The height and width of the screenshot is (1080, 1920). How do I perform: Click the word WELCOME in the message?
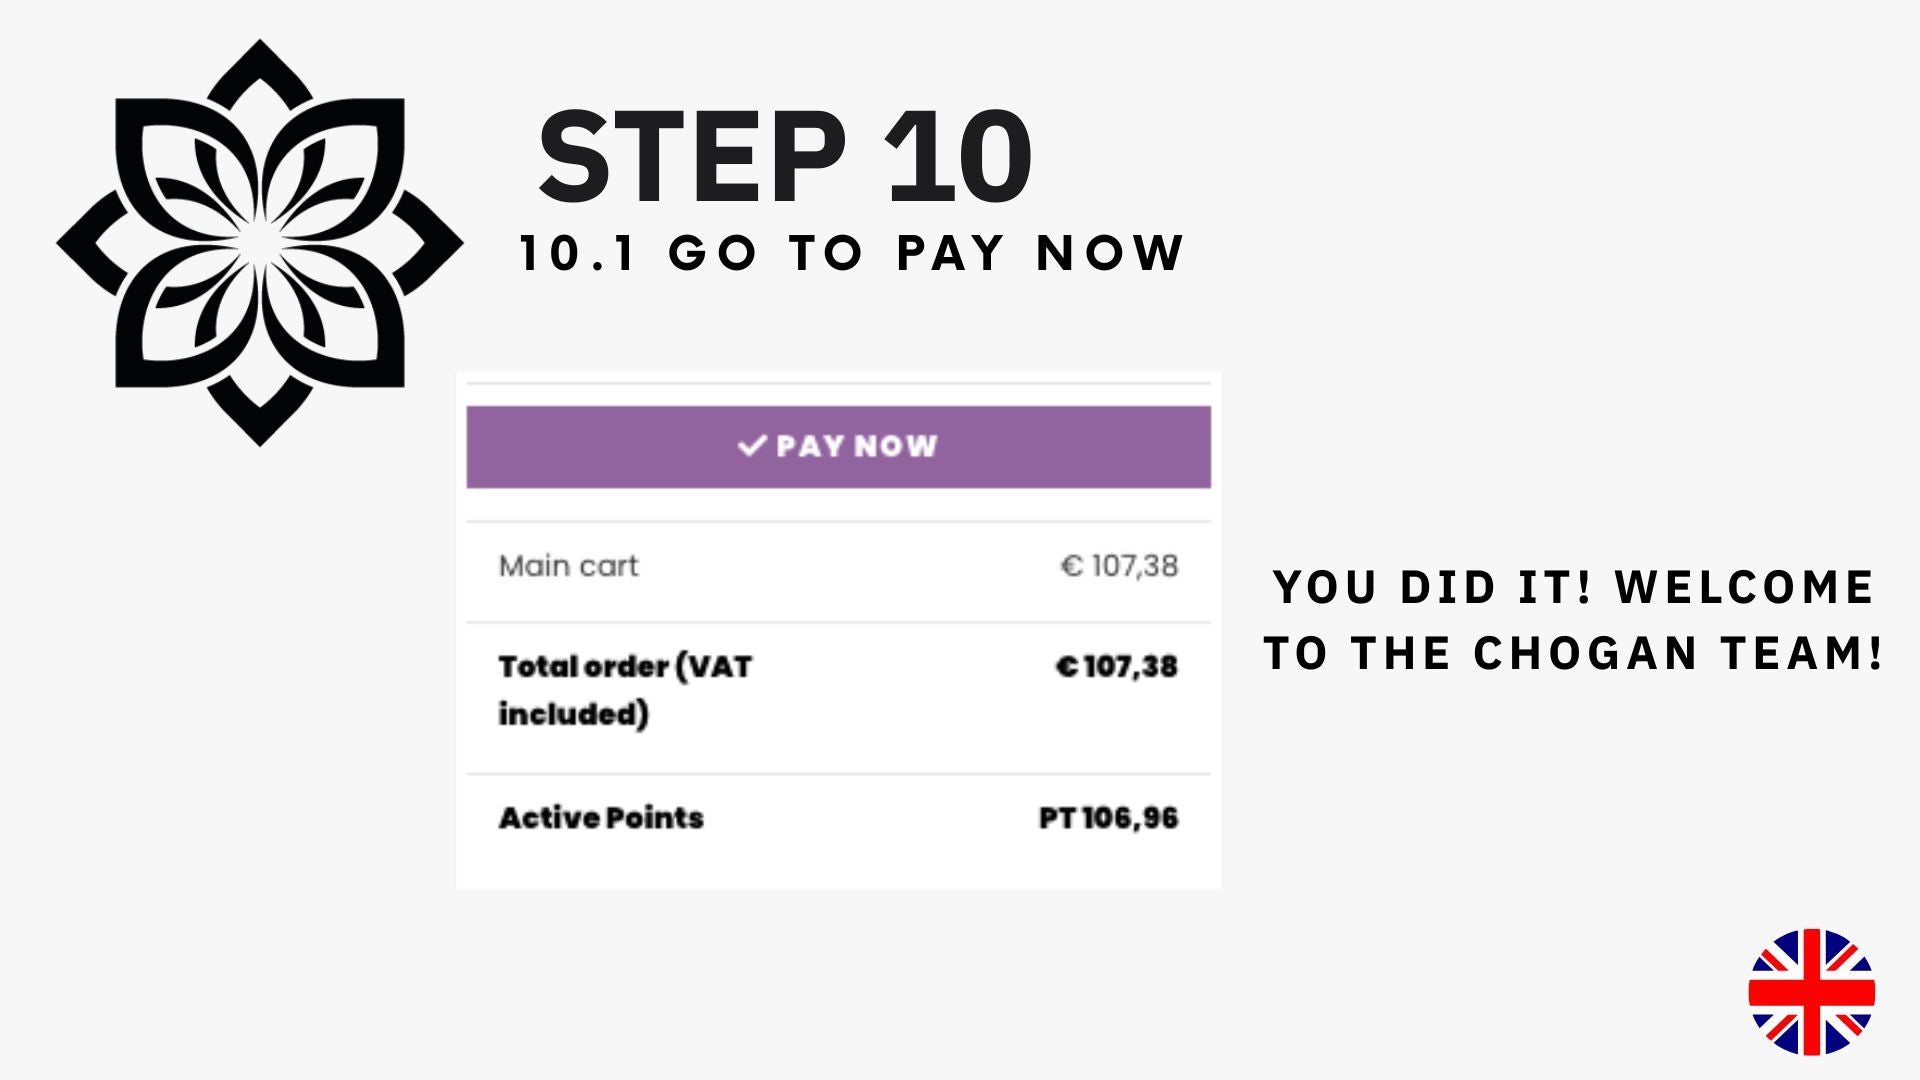coord(1744,587)
